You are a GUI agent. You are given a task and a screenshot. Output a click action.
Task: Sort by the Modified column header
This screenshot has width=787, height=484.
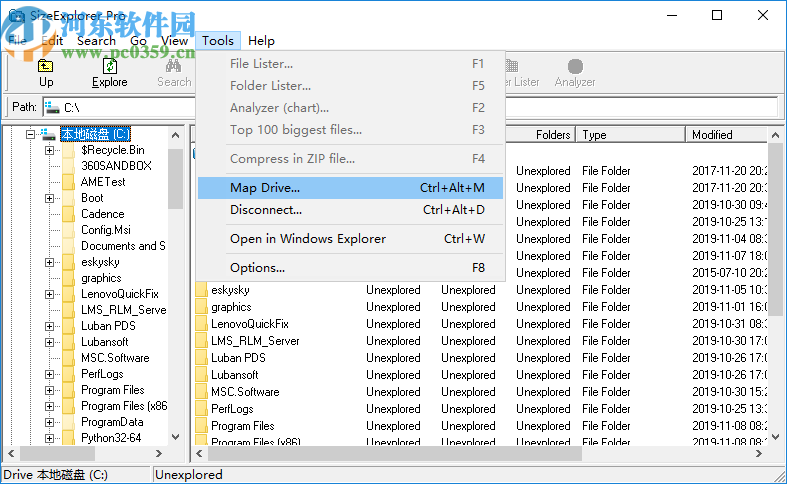(726, 135)
